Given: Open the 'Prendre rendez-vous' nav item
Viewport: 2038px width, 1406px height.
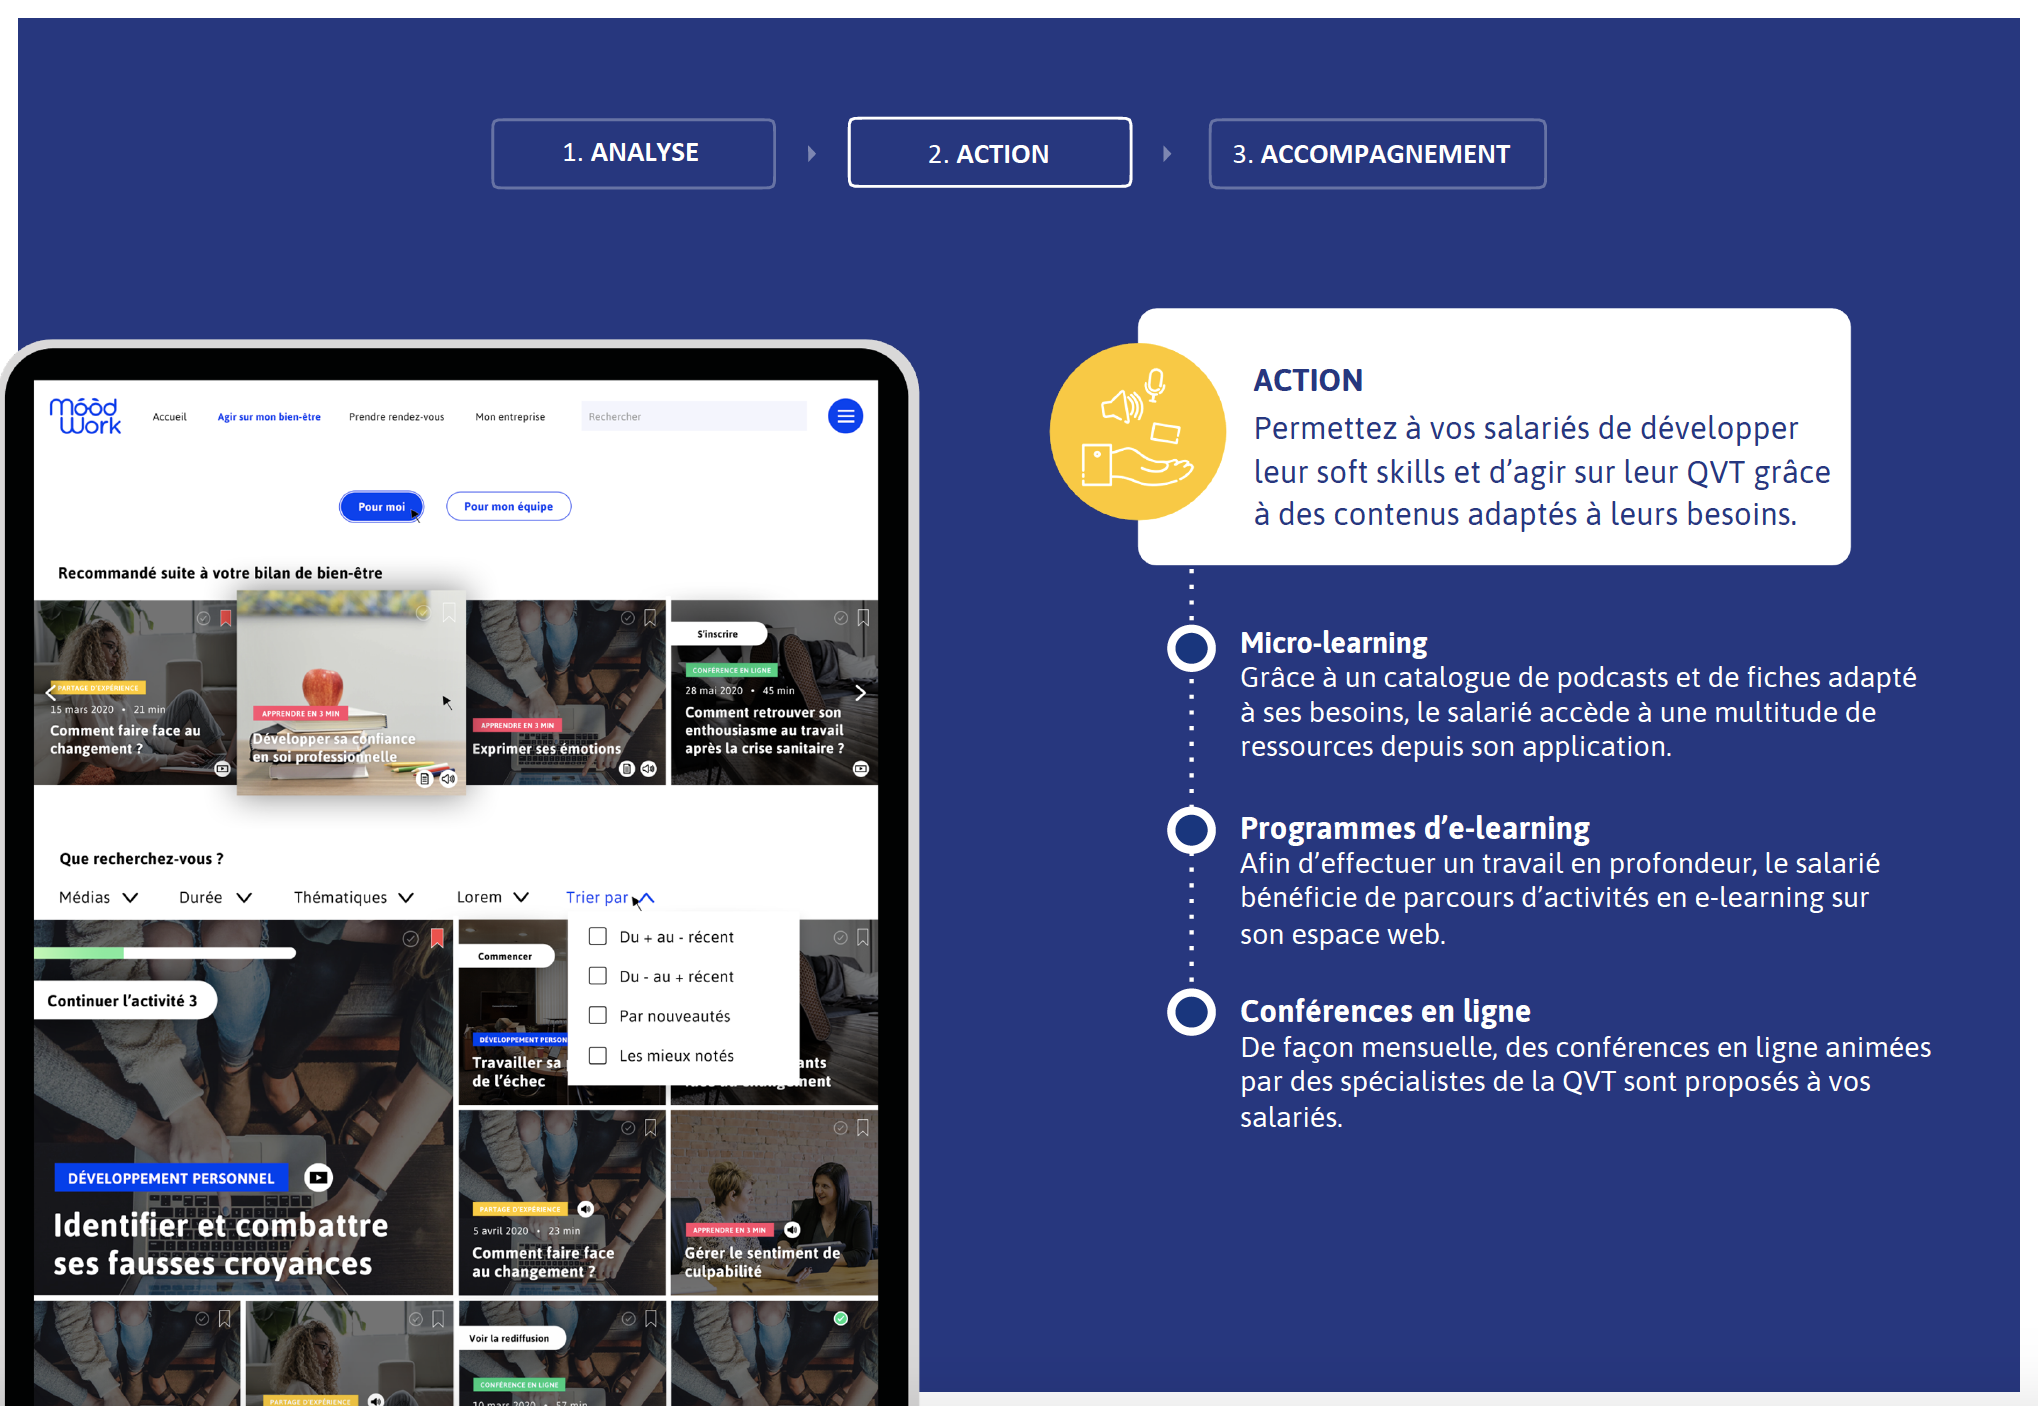Looking at the screenshot, I should [396, 417].
